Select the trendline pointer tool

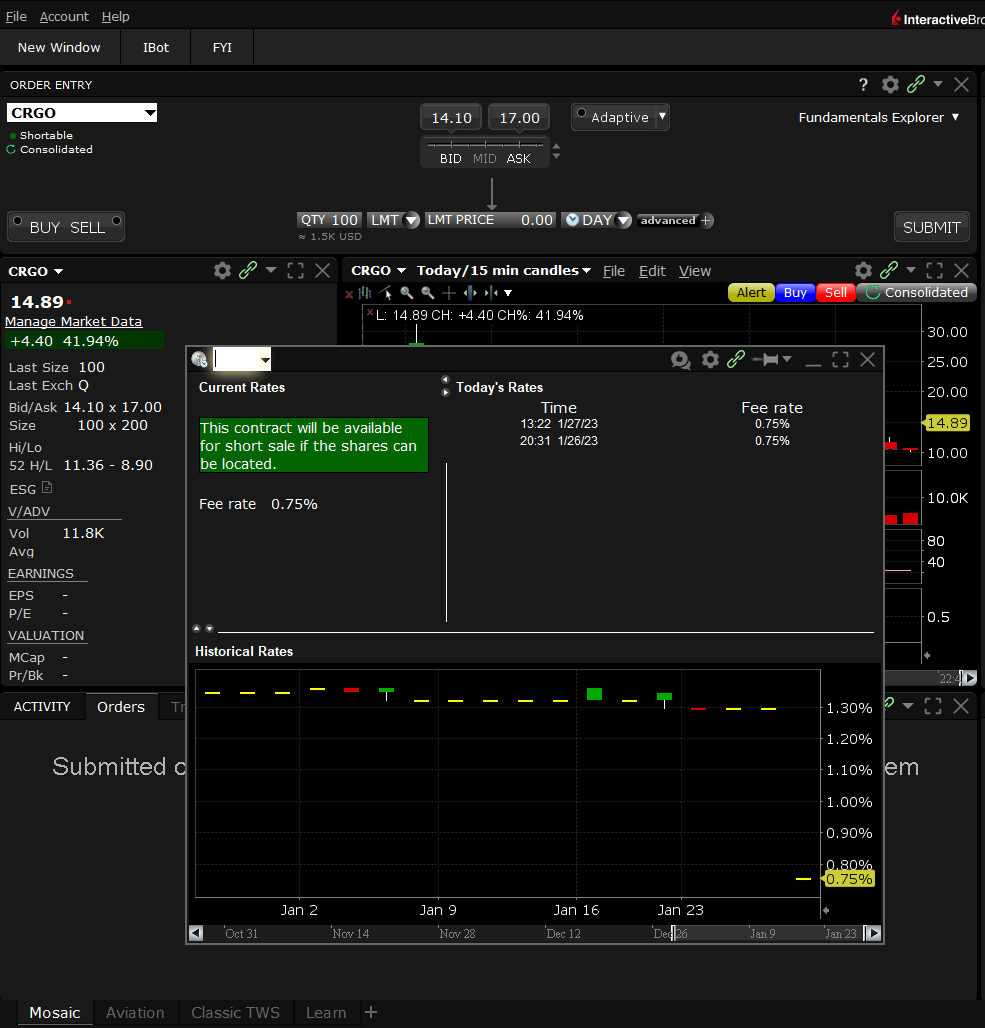point(386,293)
